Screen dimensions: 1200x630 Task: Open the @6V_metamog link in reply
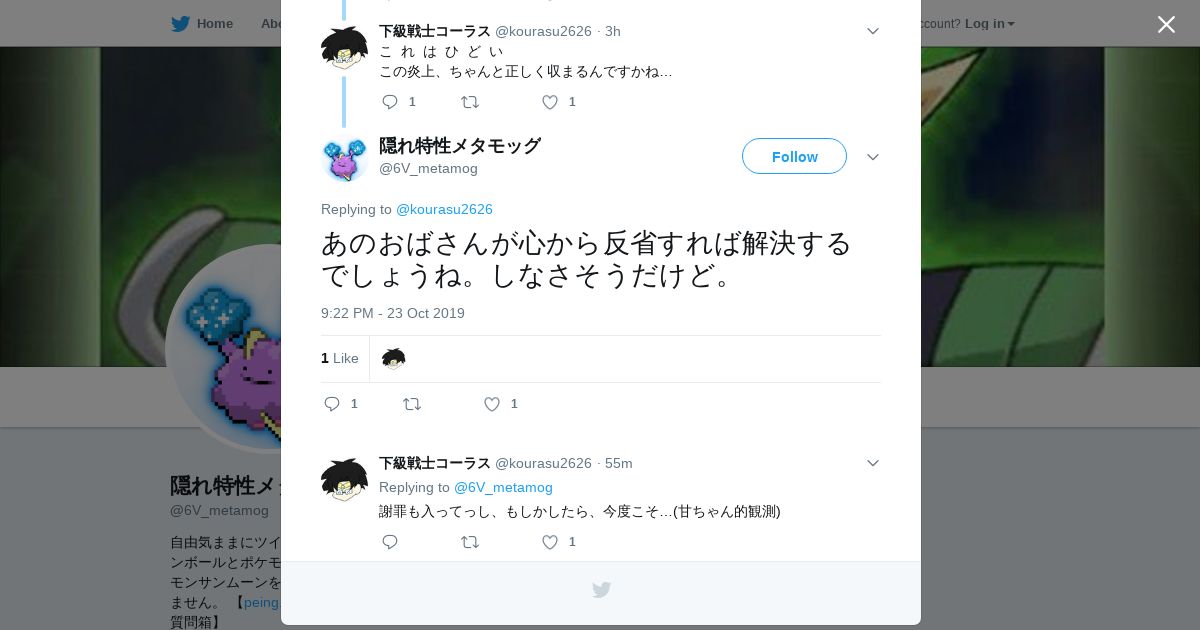pos(503,487)
